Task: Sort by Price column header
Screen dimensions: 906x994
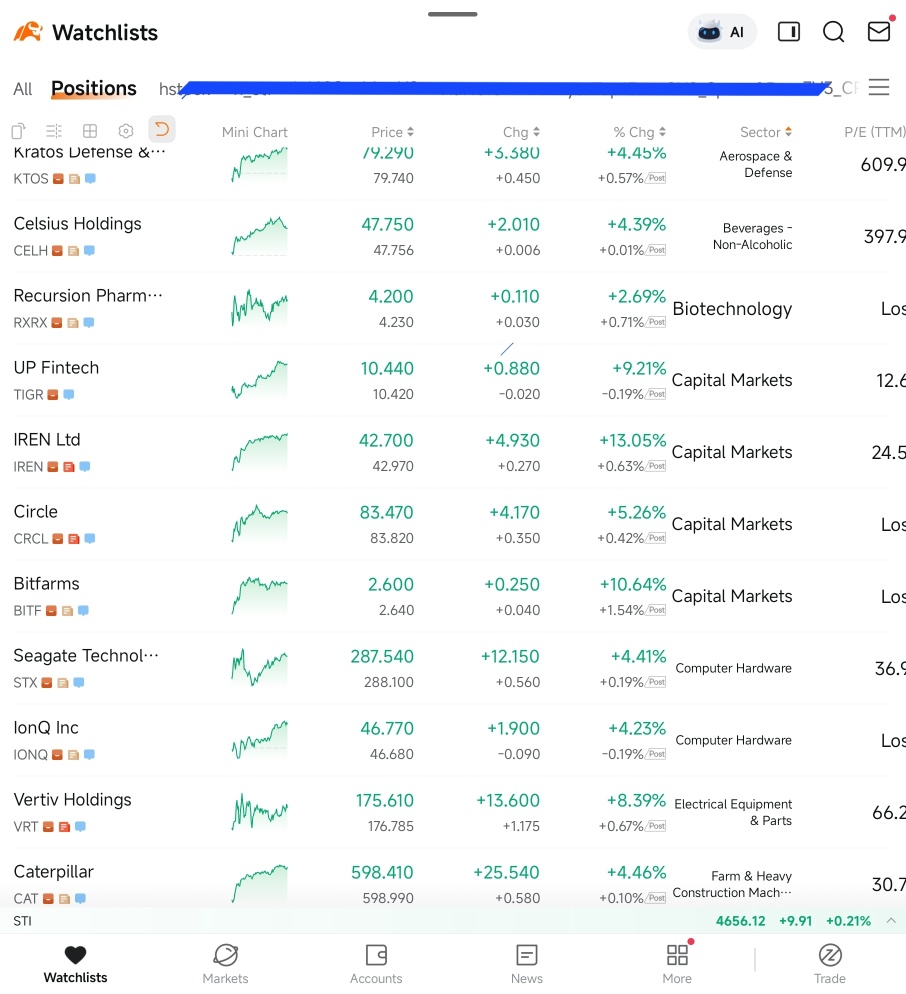Action: [x=392, y=132]
